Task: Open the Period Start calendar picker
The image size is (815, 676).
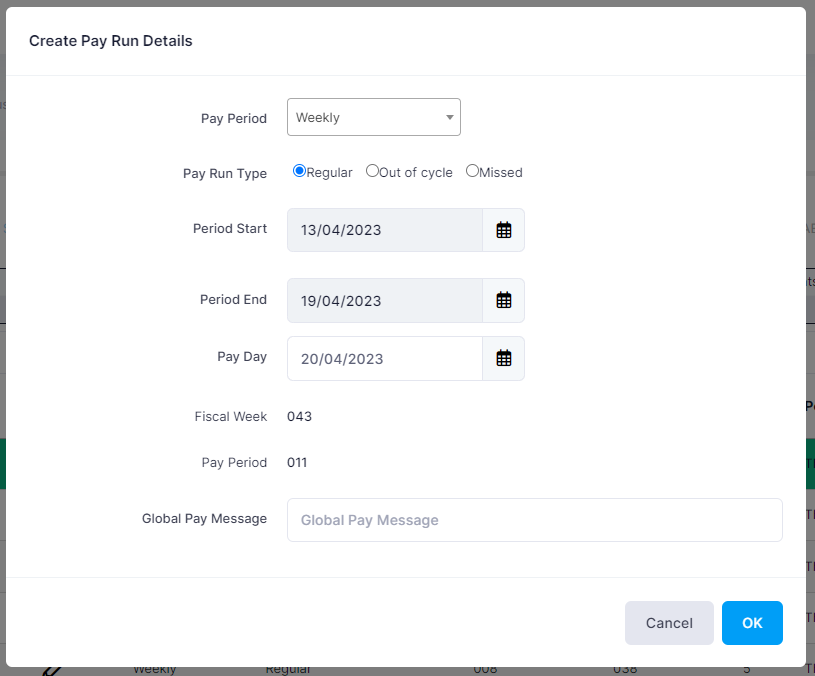Action: click(x=504, y=230)
